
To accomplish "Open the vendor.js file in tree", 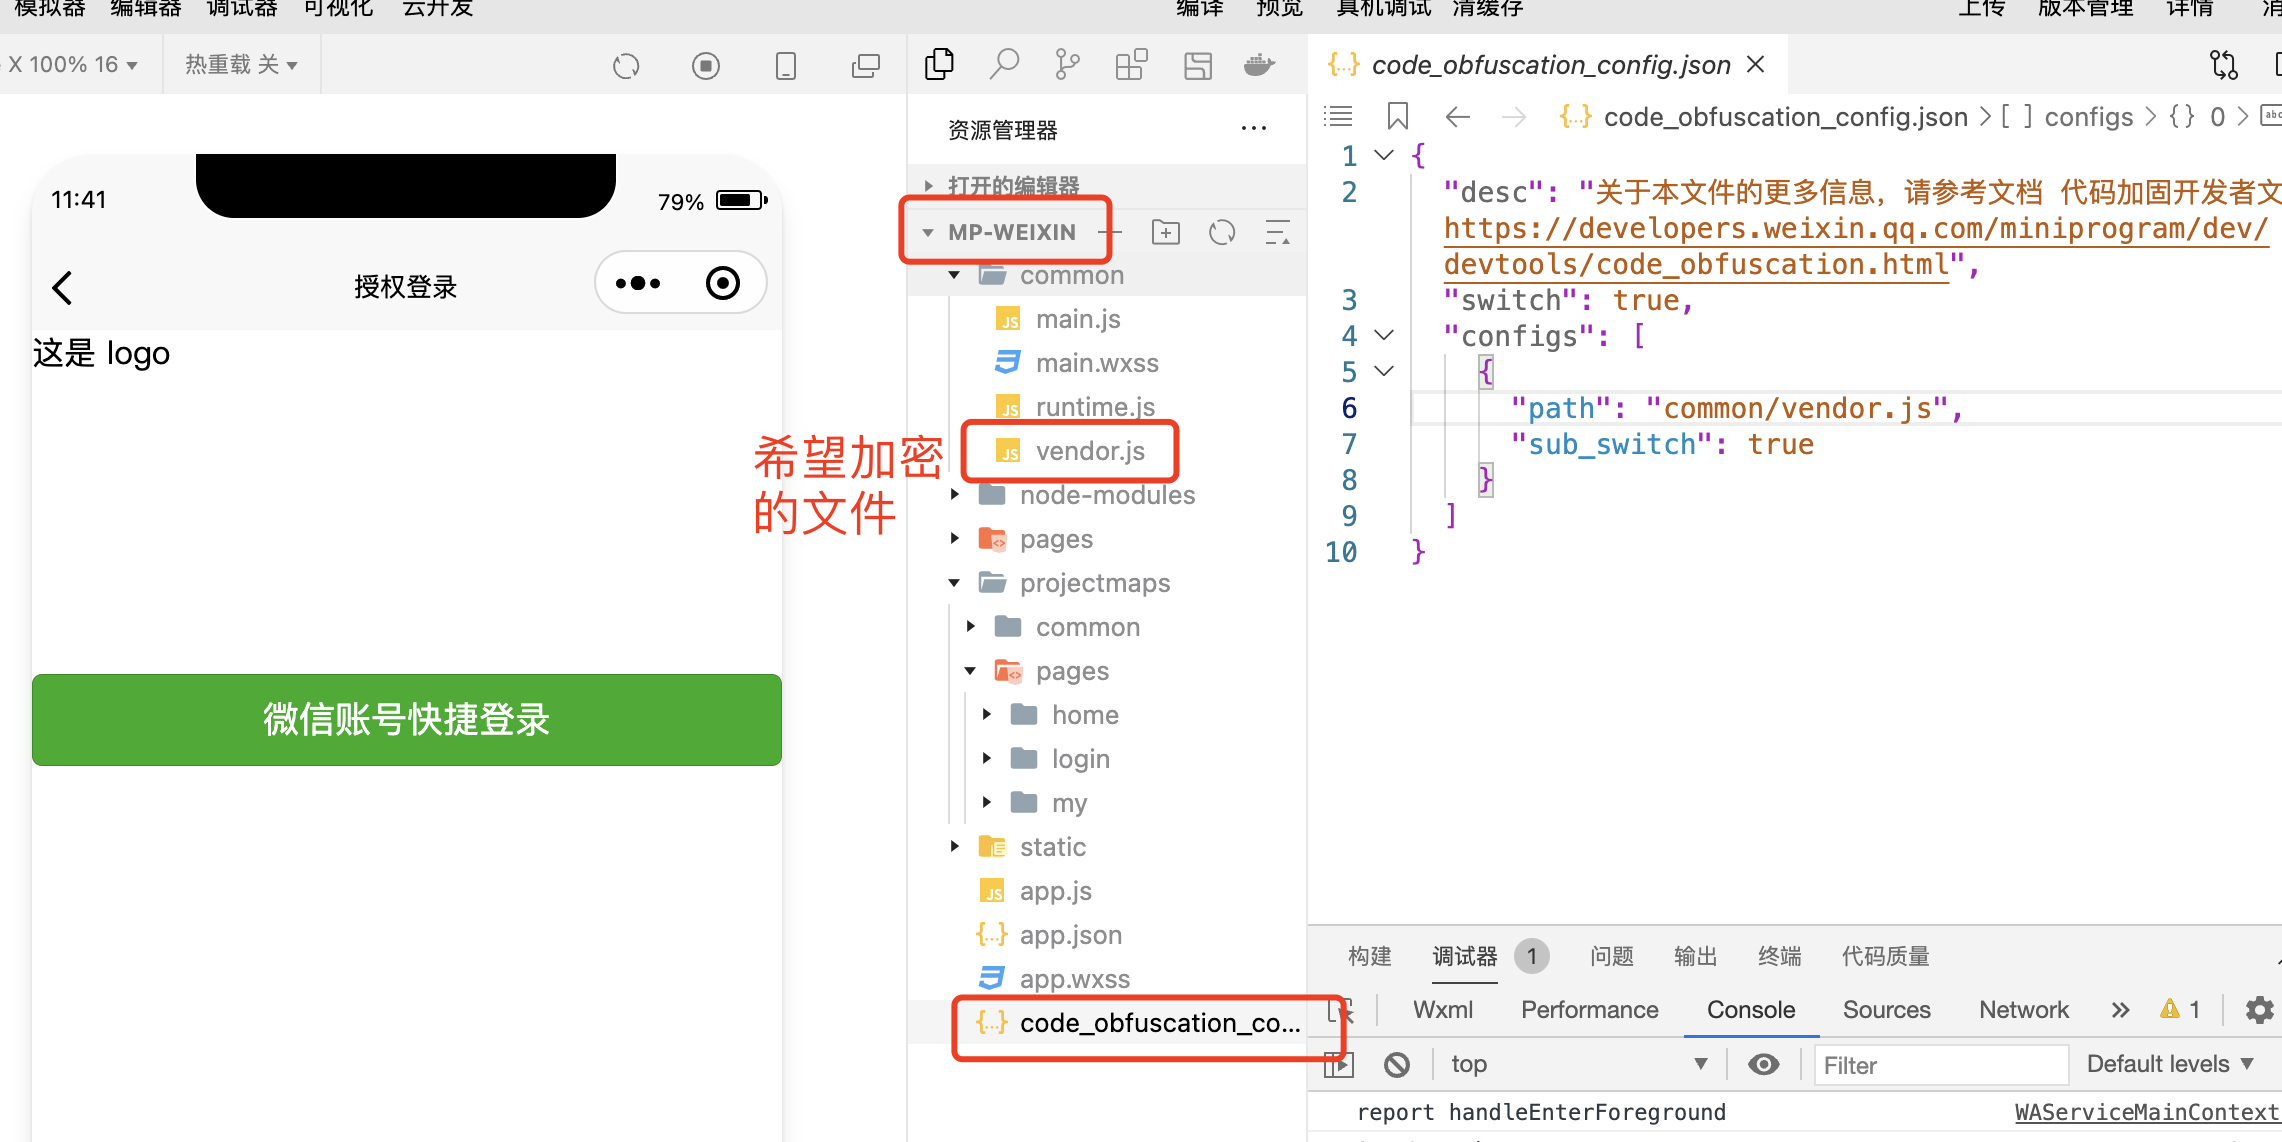I will pos(1090,451).
